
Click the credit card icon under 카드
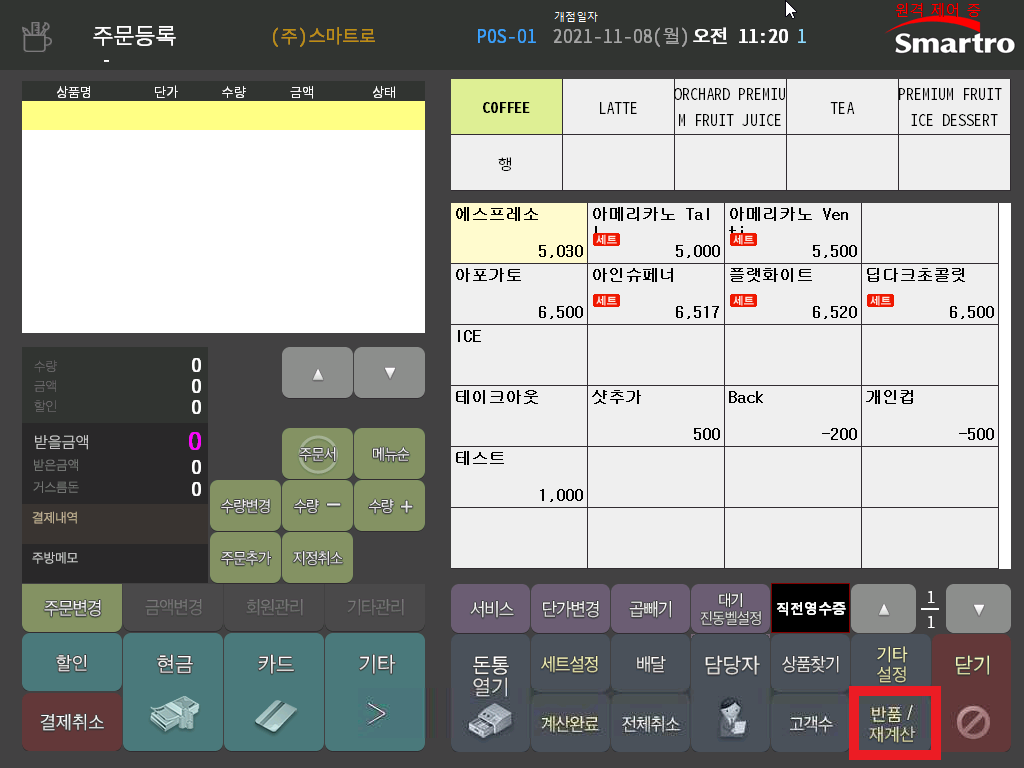275,716
